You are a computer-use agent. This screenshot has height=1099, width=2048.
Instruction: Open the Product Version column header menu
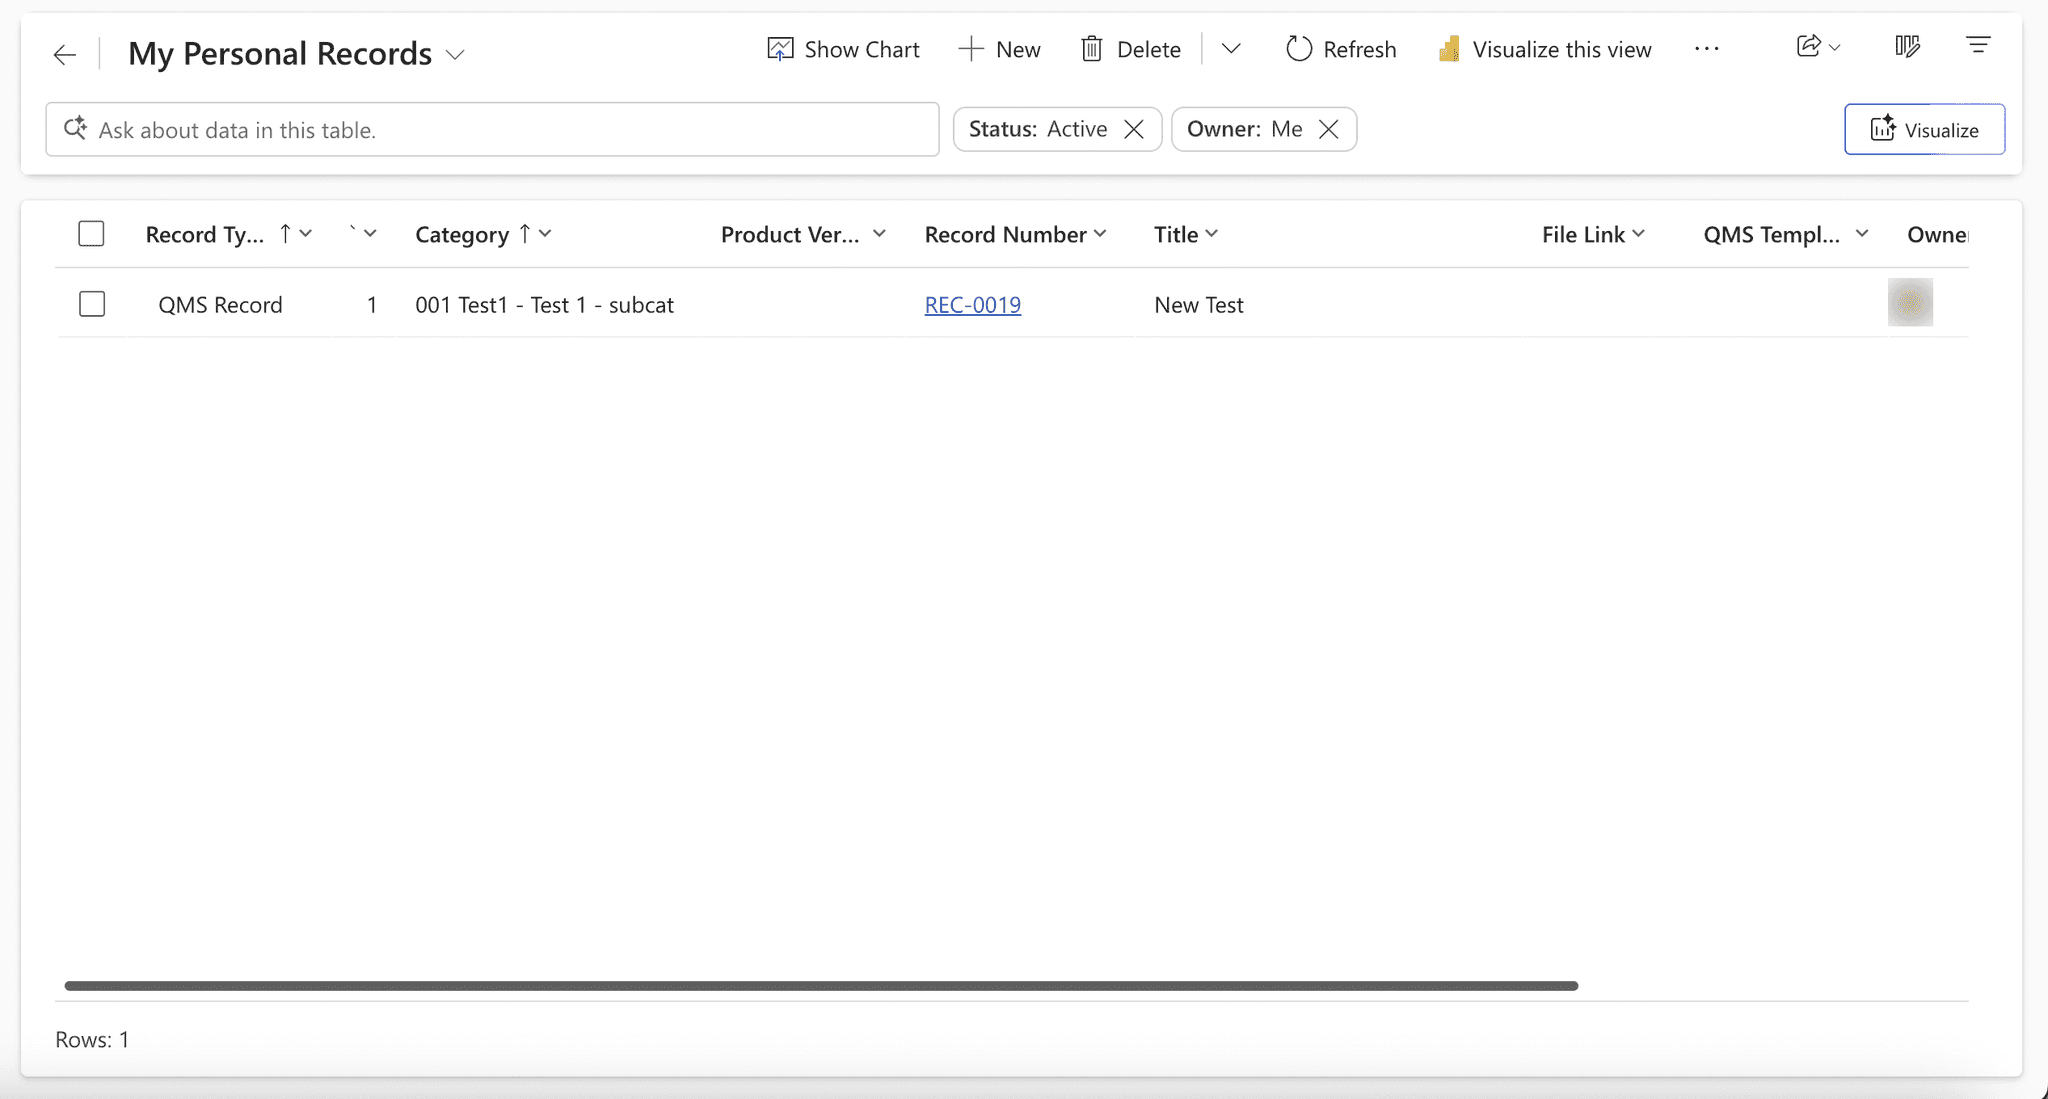point(804,234)
